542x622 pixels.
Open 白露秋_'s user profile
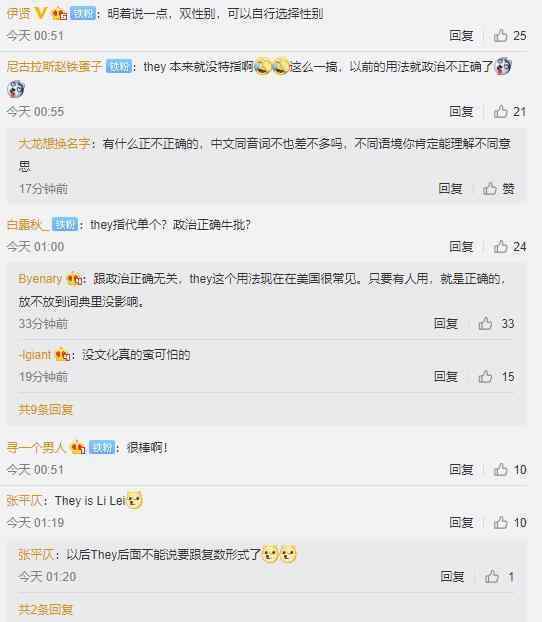(x=27, y=225)
